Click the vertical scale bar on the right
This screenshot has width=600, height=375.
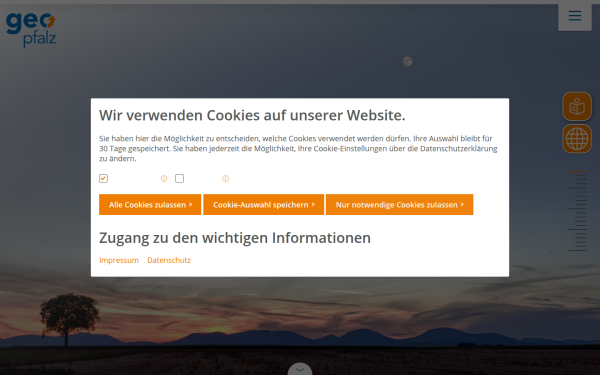tap(577, 211)
